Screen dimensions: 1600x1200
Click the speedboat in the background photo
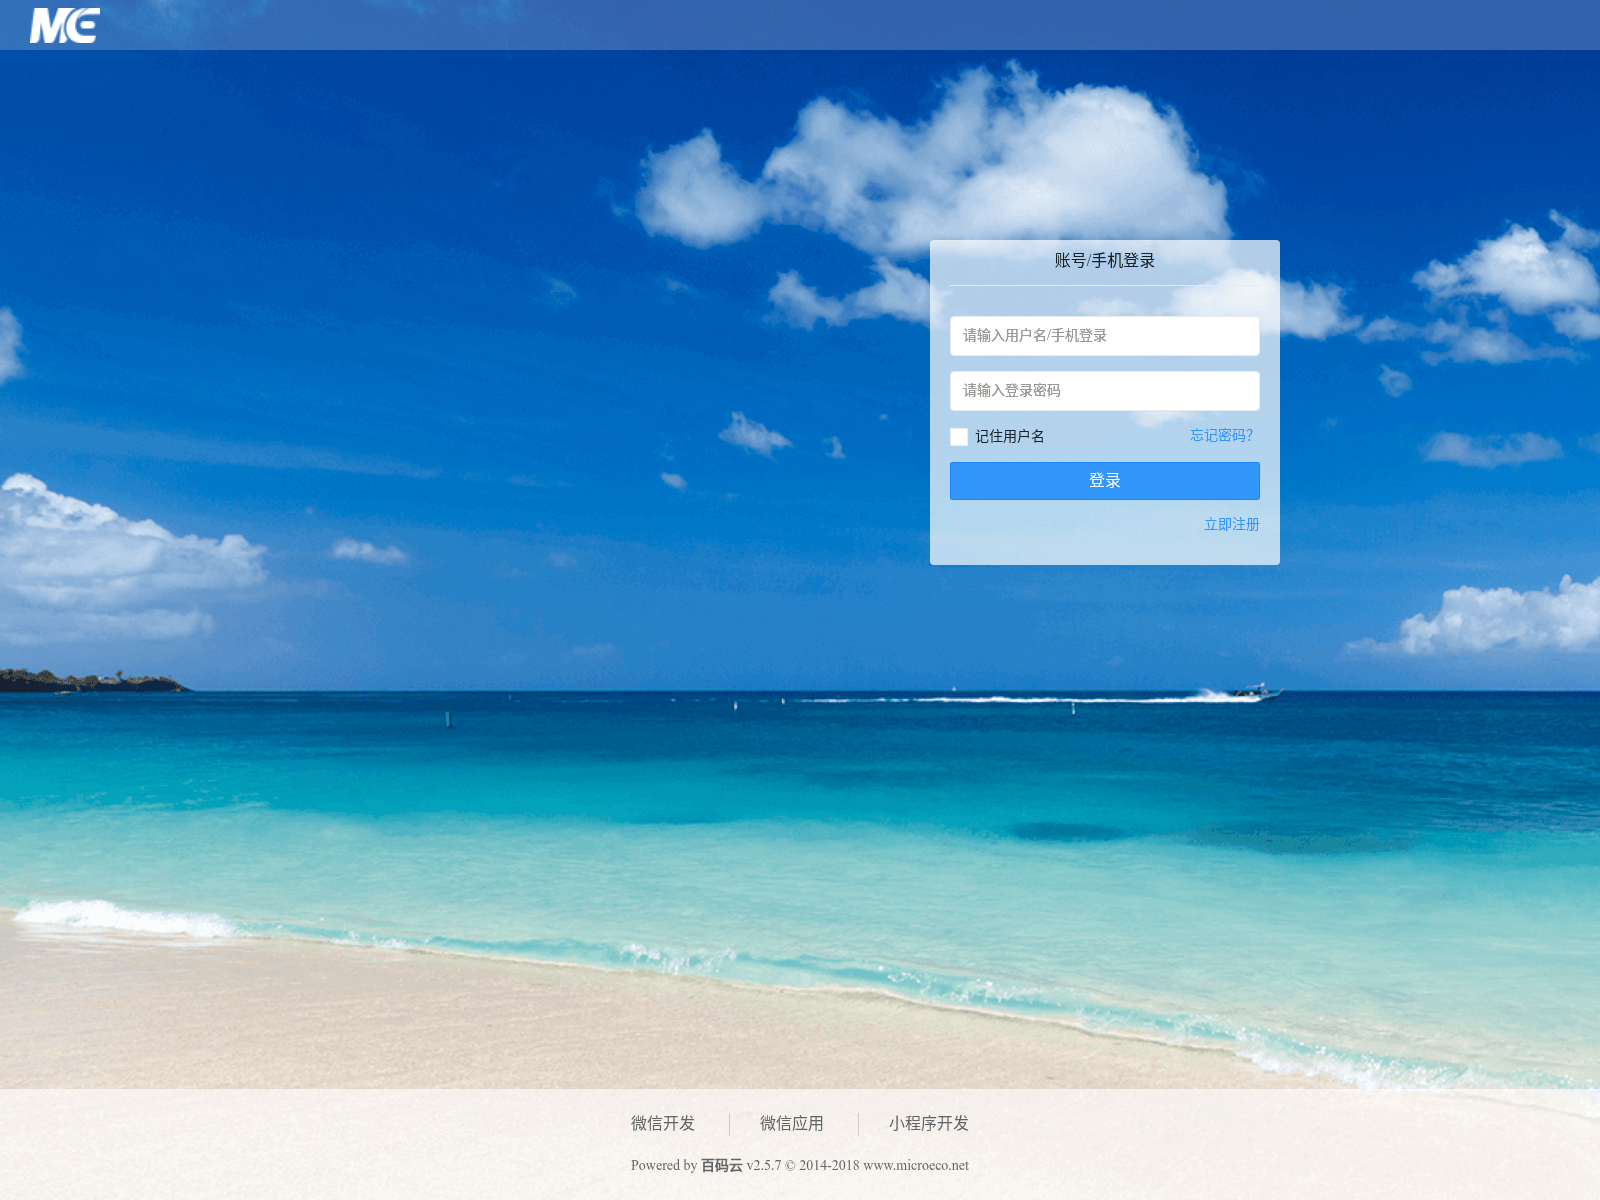(x=1252, y=690)
